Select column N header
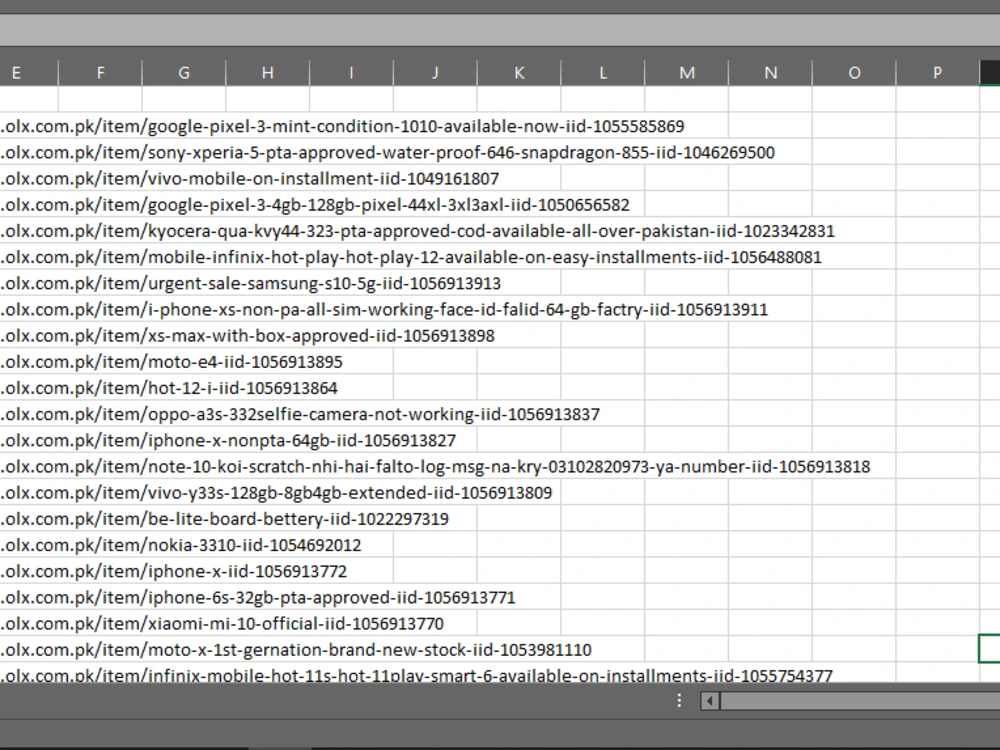The height and width of the screenshot is (750, 1000). click(x=770, y=73)
